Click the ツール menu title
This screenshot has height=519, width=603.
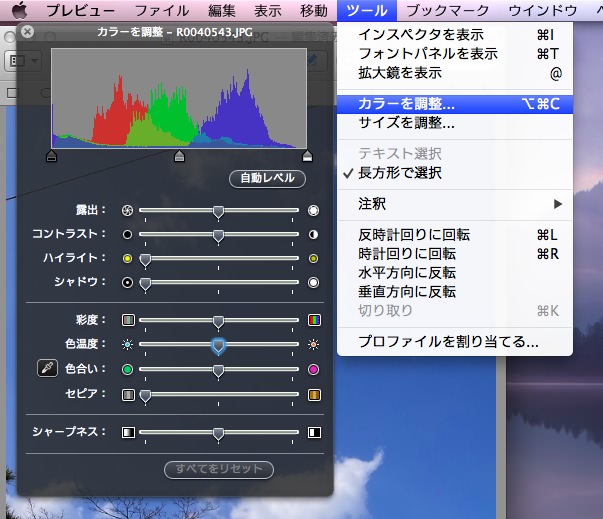click(366, 10)
